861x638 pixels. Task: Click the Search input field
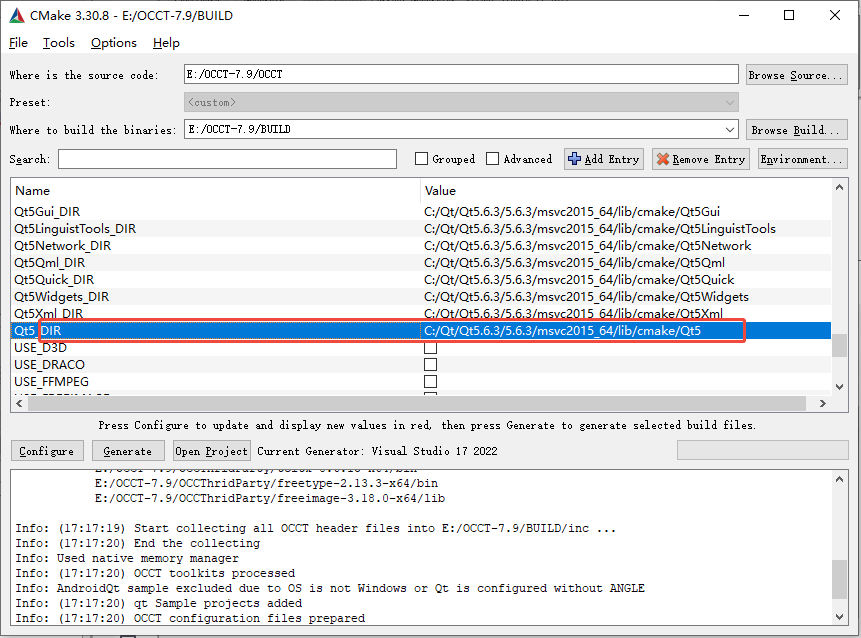(227, 159)
